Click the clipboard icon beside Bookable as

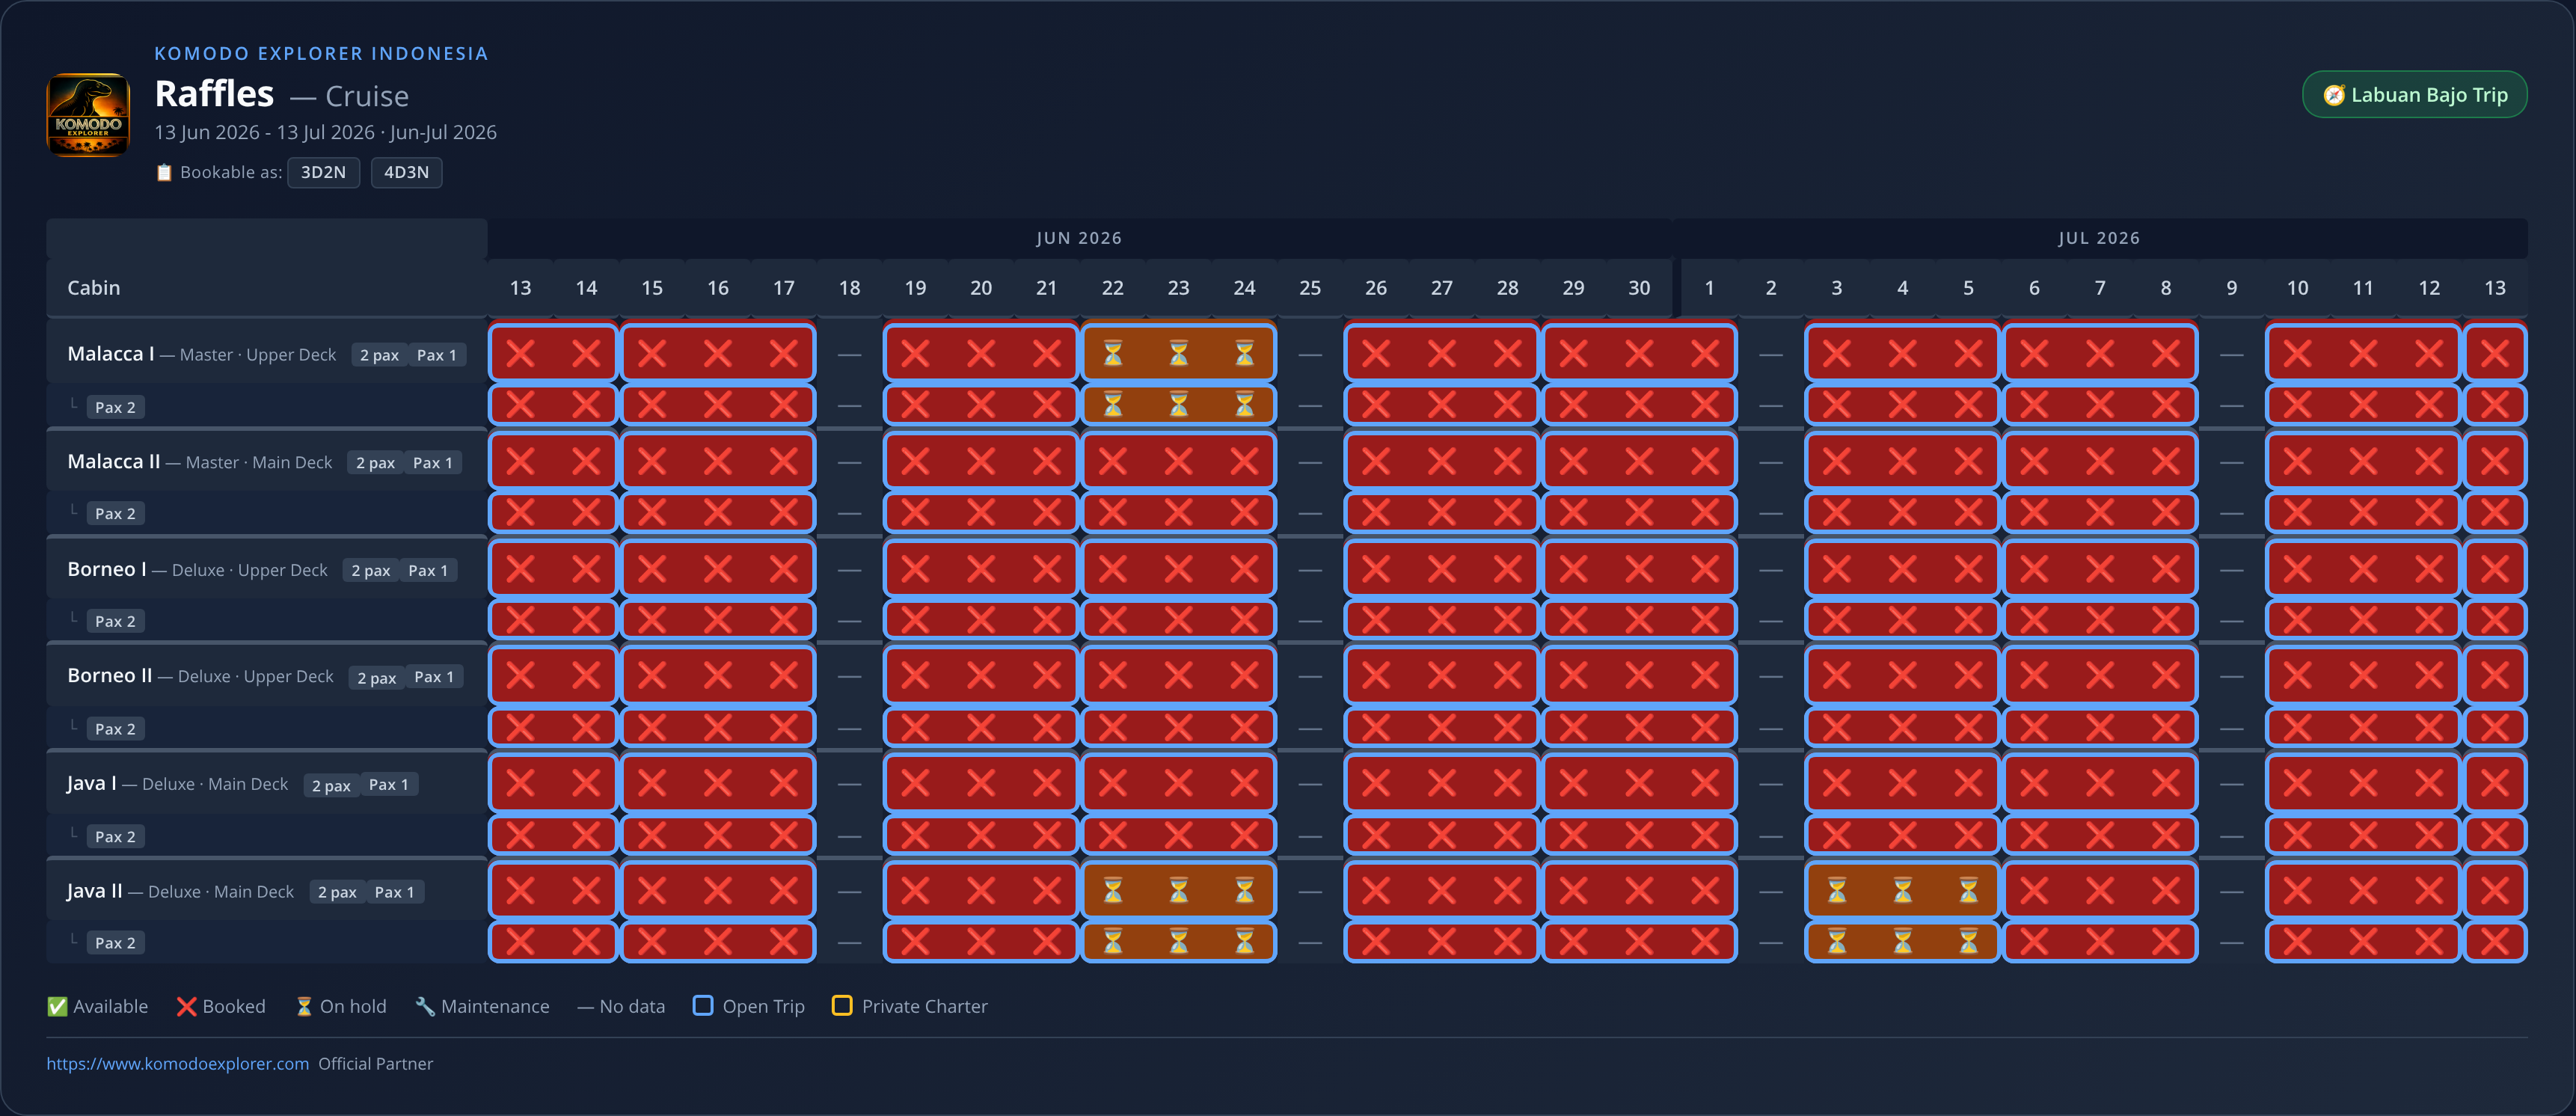(164, 172)
